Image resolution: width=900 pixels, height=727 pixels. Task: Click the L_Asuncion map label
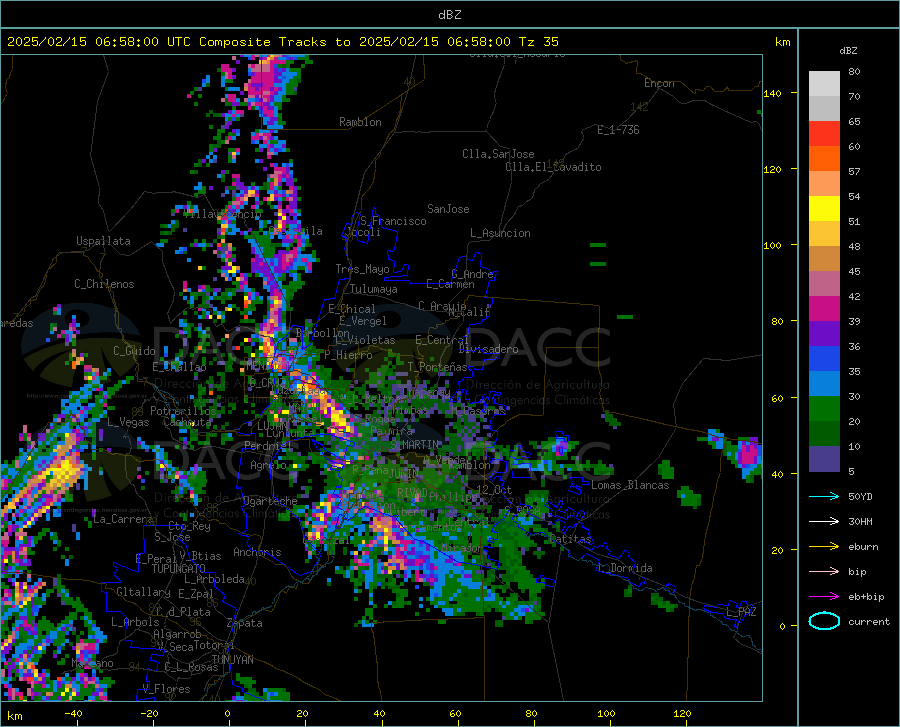tap(500, 233)
